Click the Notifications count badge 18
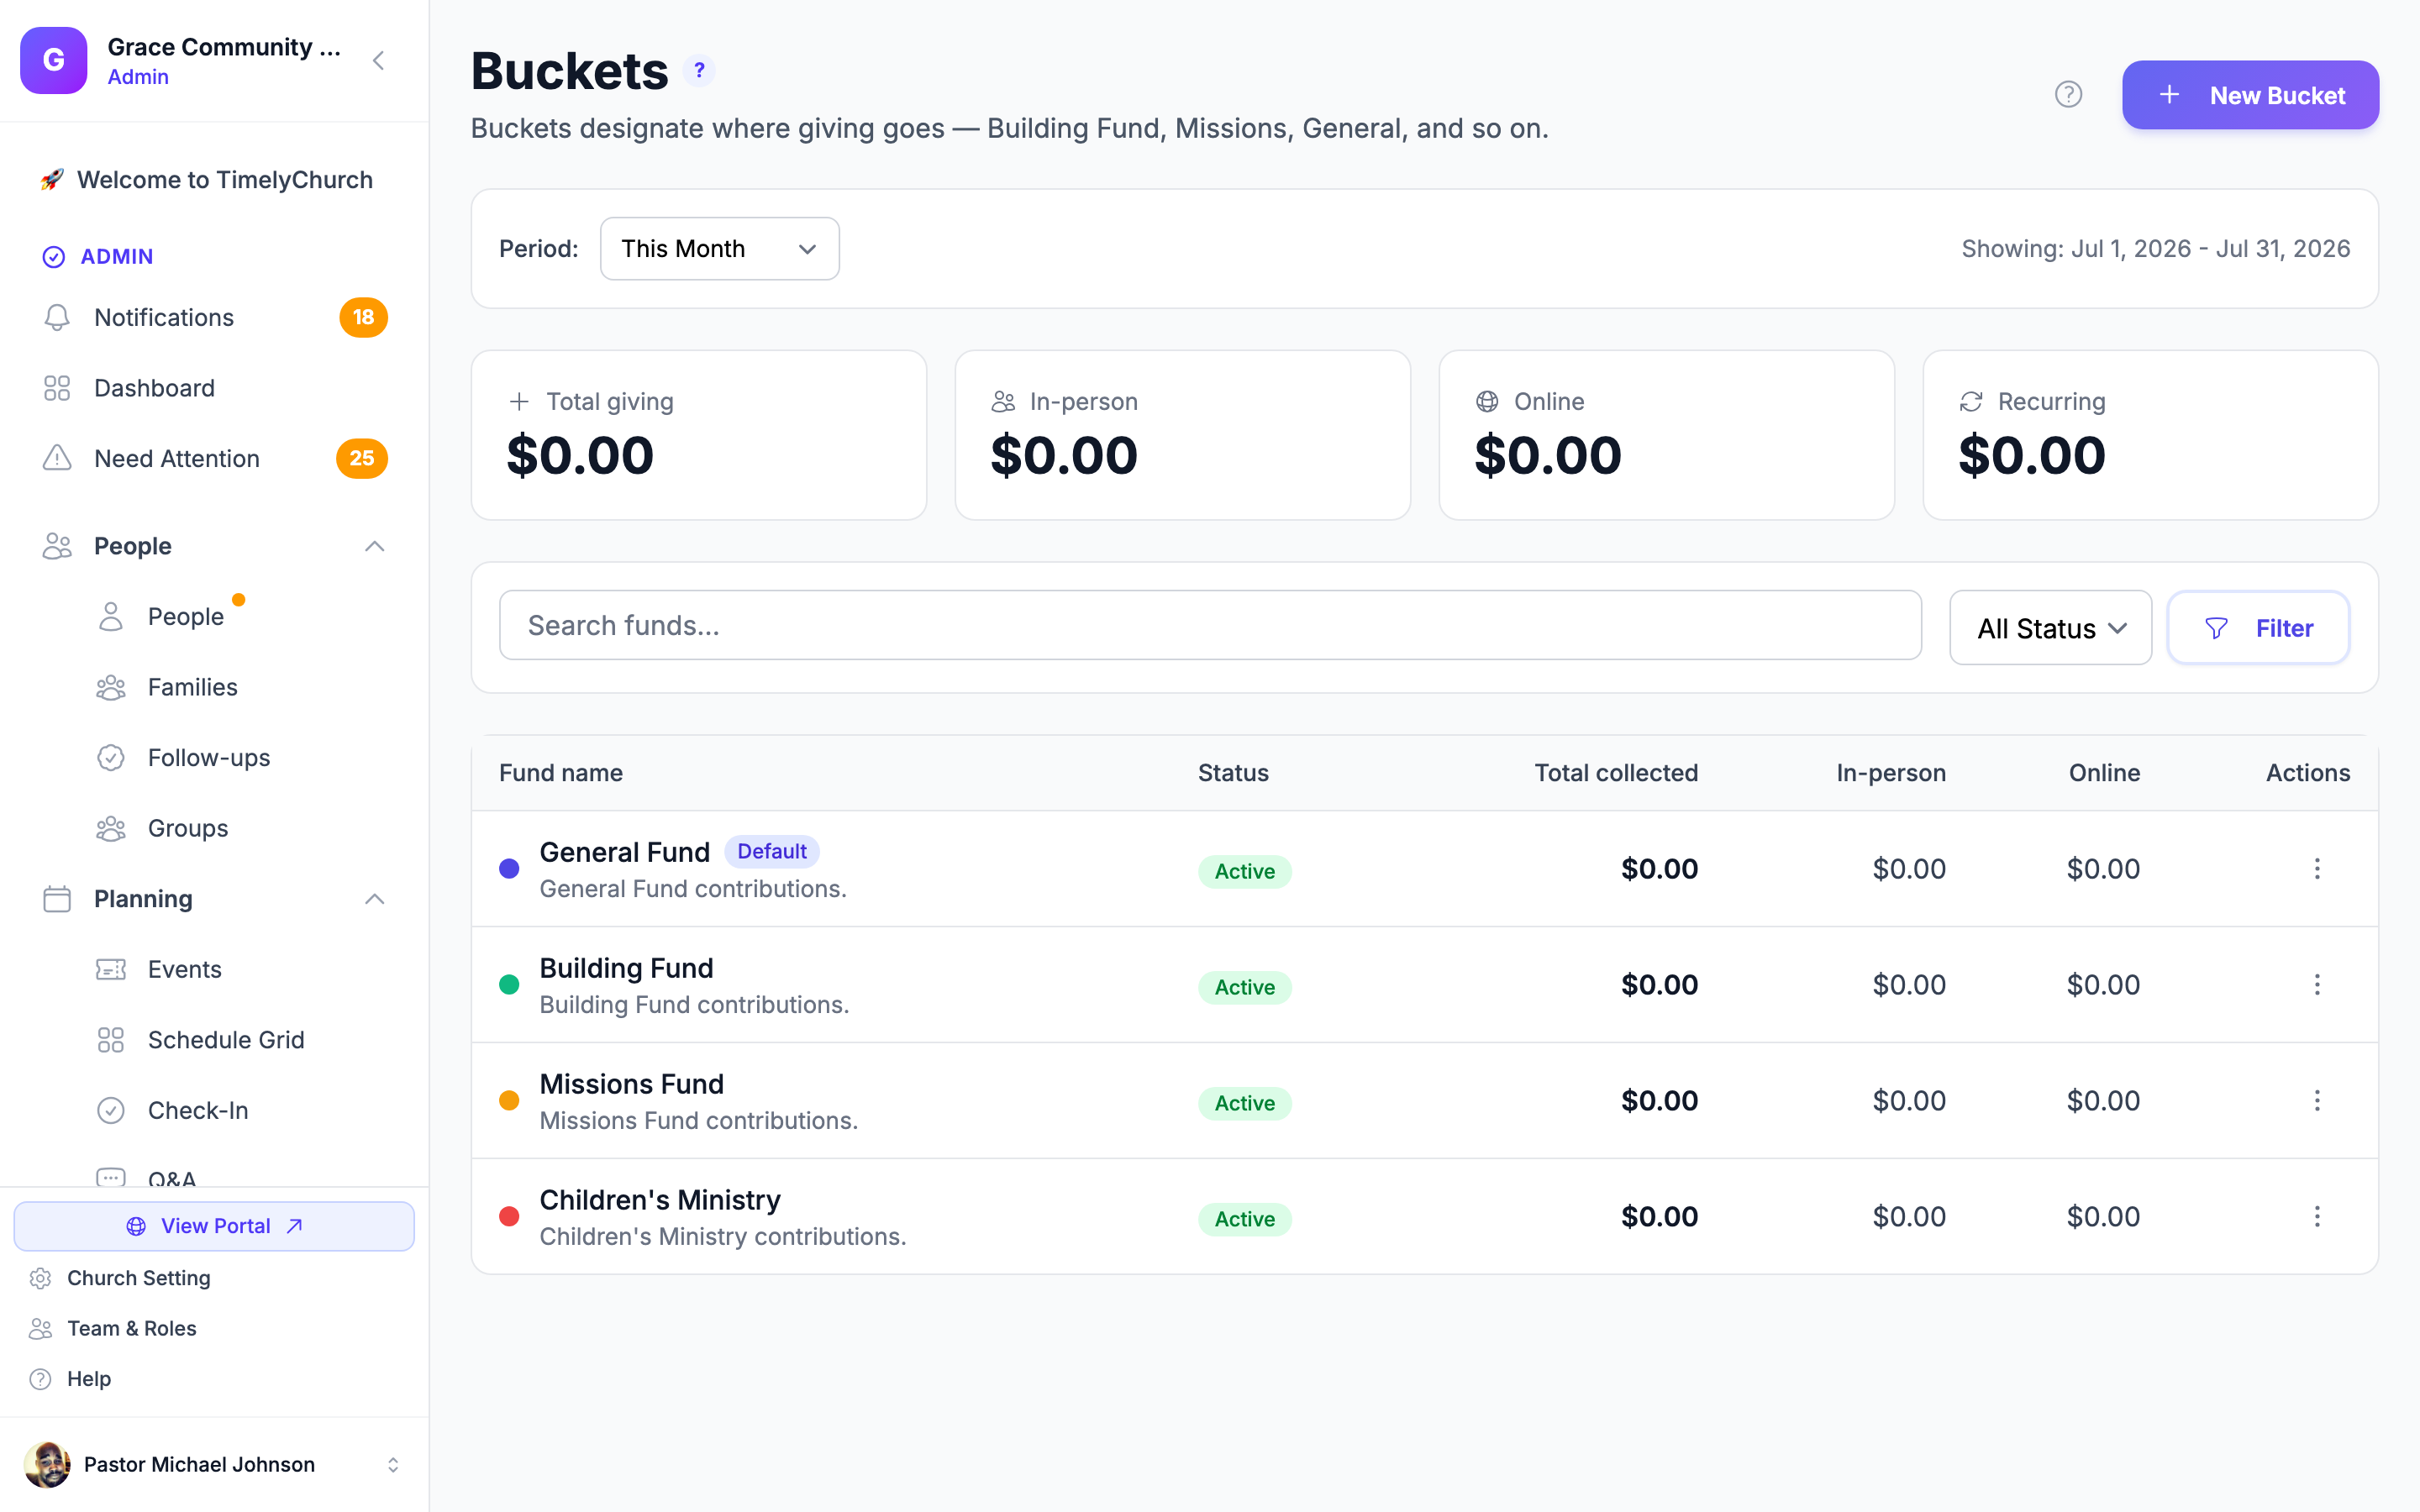This screenshot has width=2420, height=1512. click(x=363, y=317)
